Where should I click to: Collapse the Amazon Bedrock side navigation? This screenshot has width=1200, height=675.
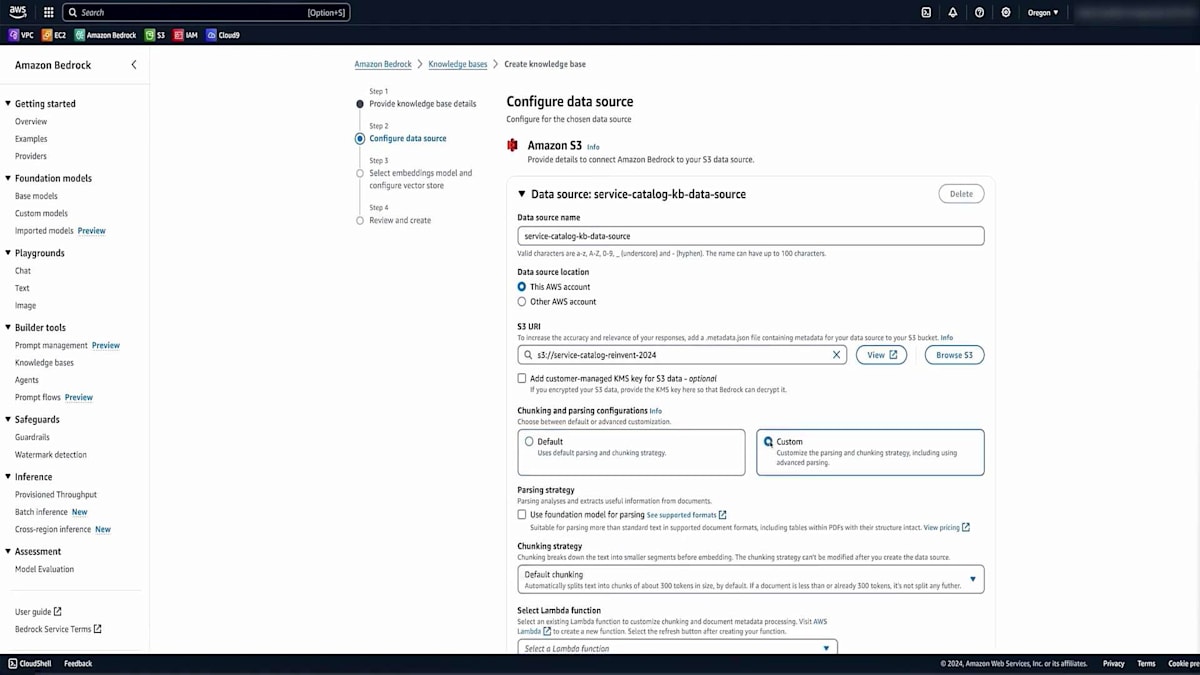click(x=134, y=65)
